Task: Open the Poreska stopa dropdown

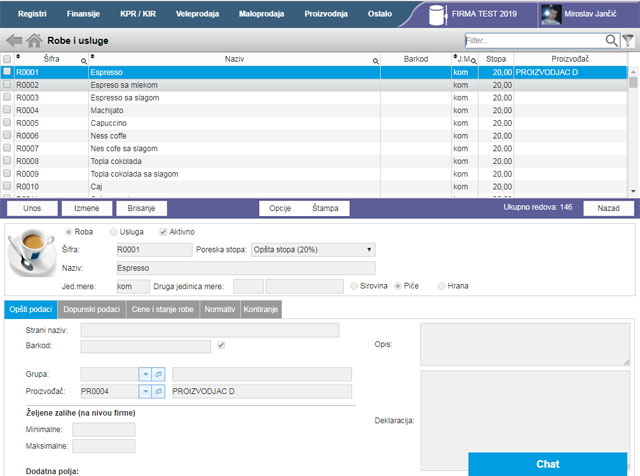Action: pos(312,249)
